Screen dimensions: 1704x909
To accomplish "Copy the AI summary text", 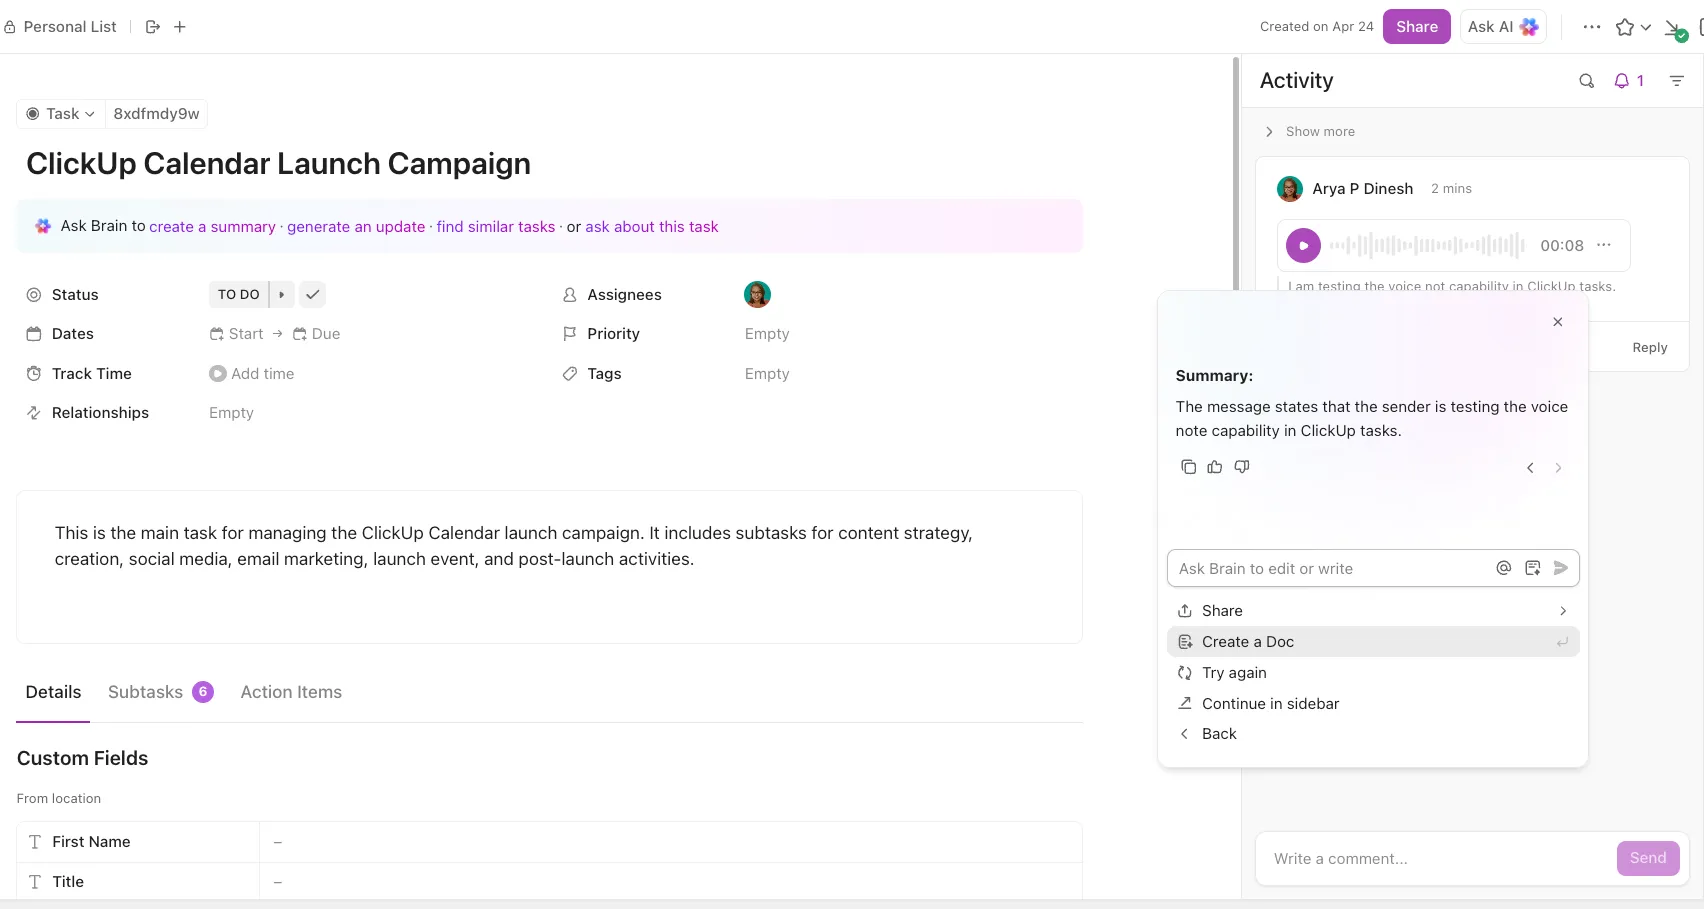I will click(1188, 467).
